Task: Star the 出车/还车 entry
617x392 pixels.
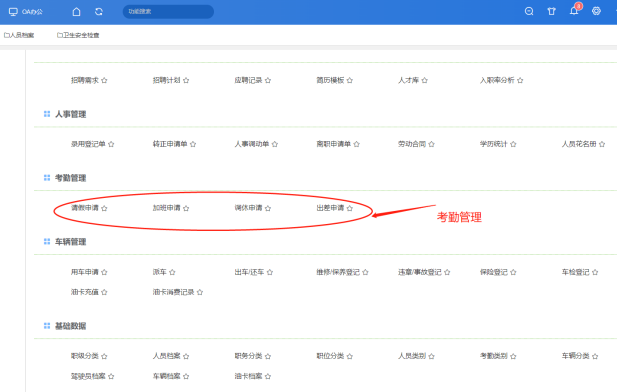Action: pyautogui.click(x=270, y=272)
